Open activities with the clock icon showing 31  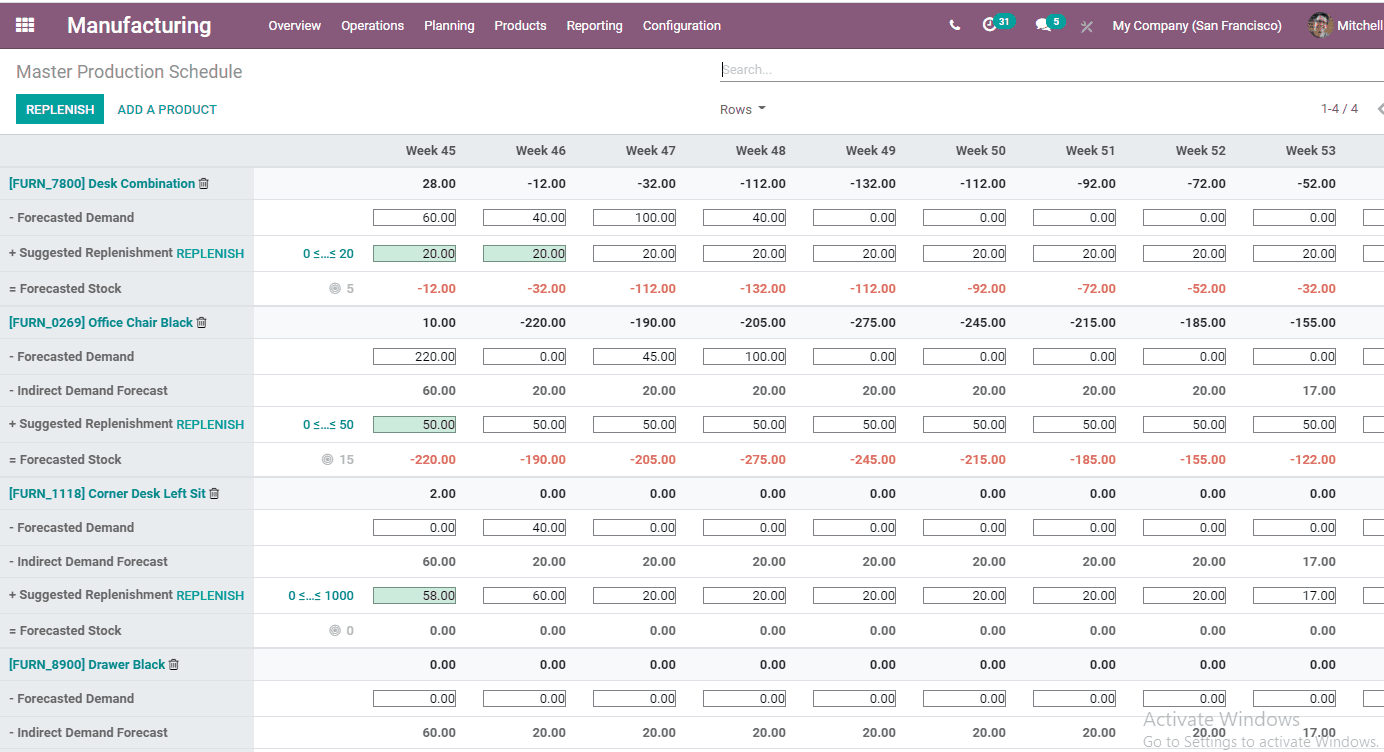(x=991, y=25)
